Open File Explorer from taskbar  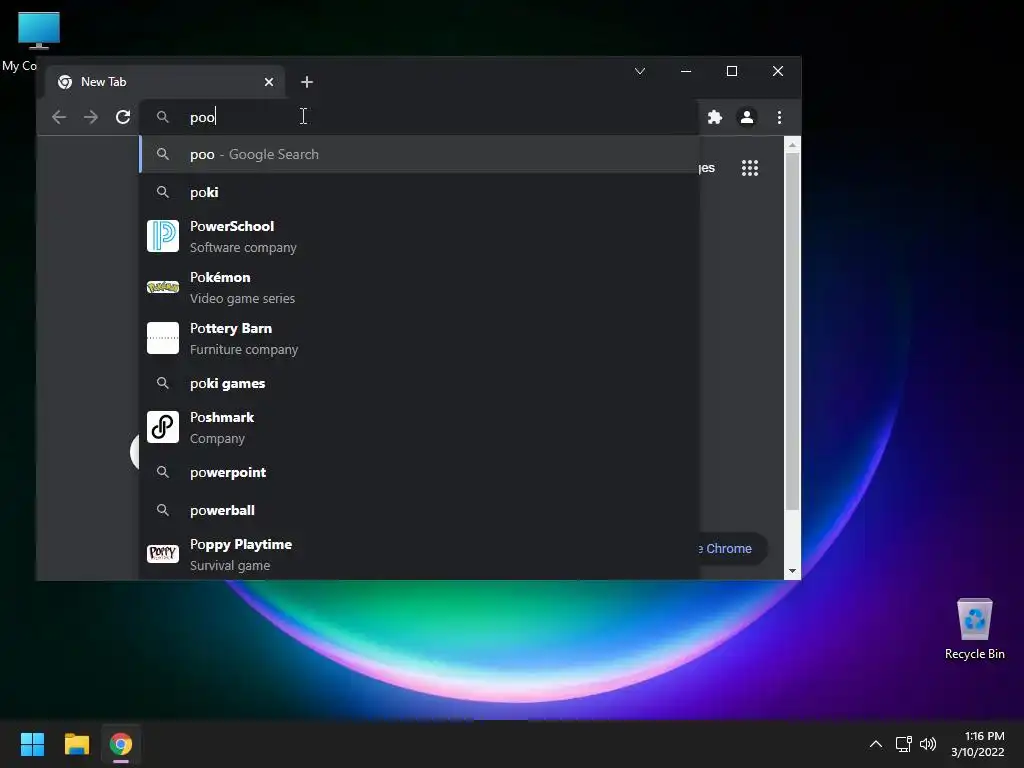pos(76,744)
